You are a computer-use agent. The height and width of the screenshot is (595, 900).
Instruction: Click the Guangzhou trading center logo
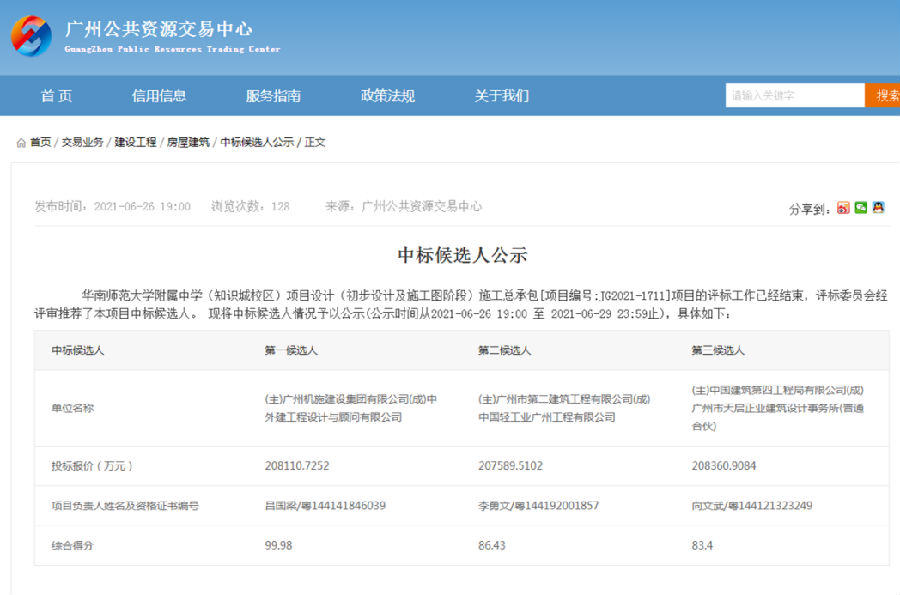31,36
